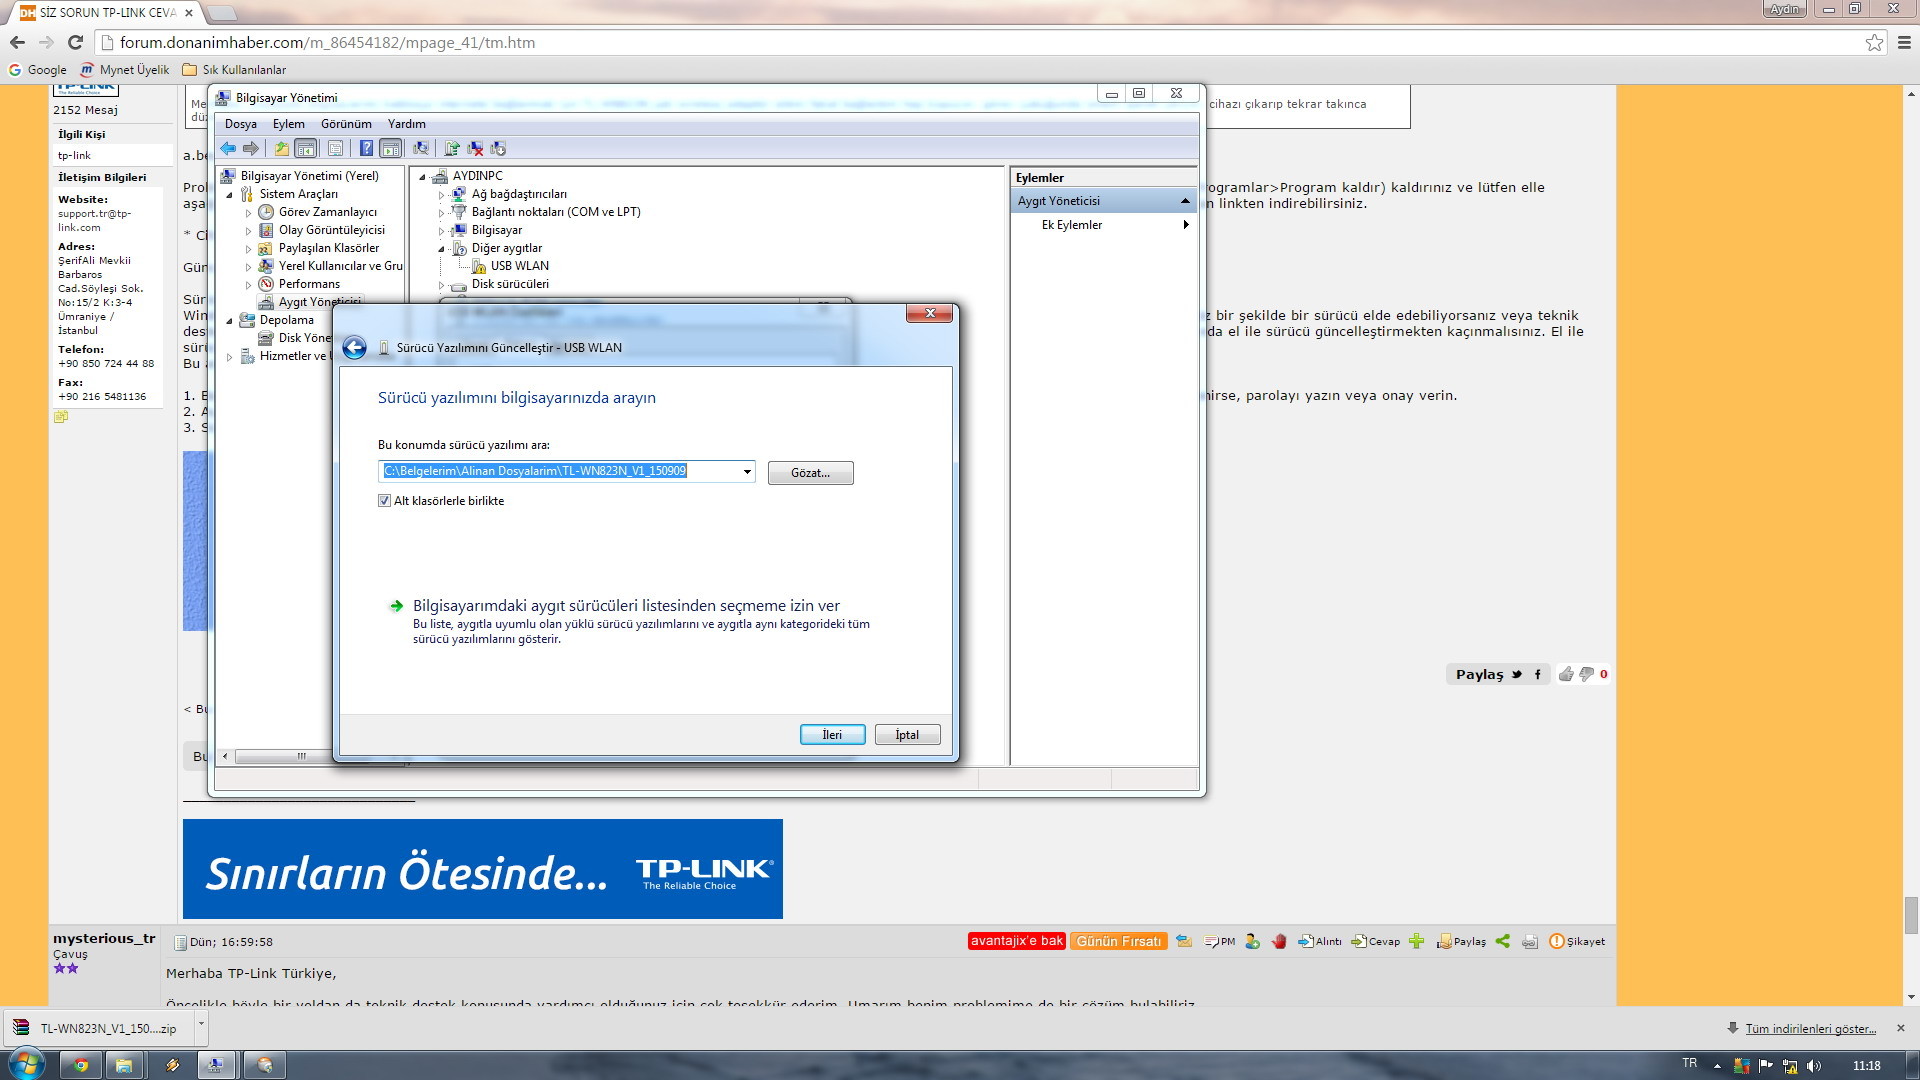Click the thumbs down icon near Paylaş
This screenshot has width=1920, height=1080.
(x=1586, y=674)
